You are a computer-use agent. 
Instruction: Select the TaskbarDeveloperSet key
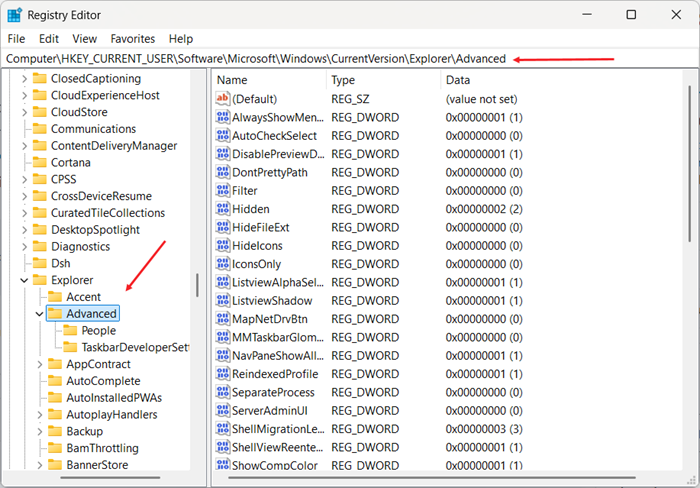coord(135,347)
